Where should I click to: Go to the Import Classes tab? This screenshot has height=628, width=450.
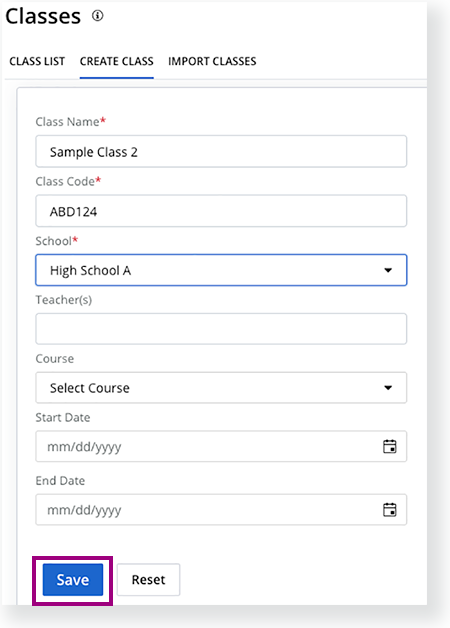(x=212, y=61)
